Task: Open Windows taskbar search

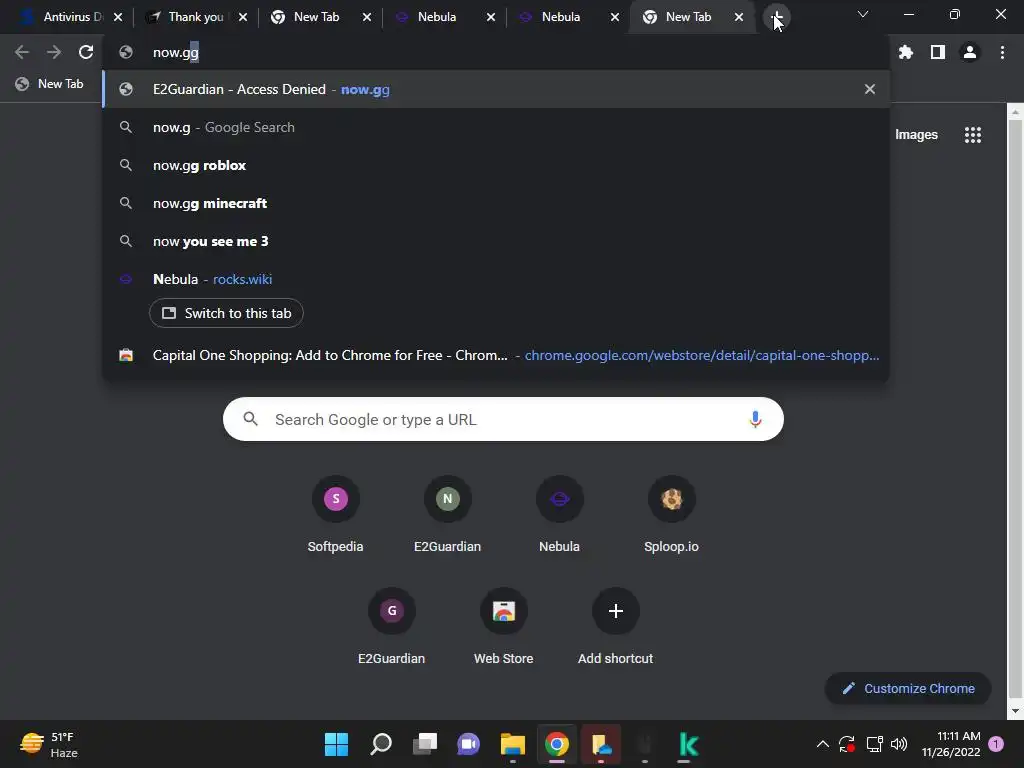Action: [x=381, y=744]
